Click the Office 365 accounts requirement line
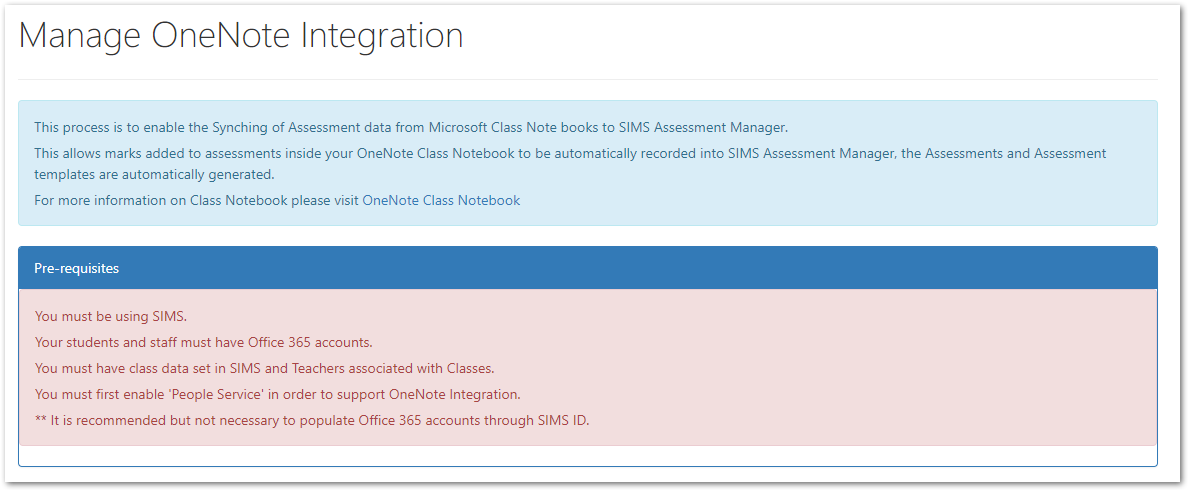 click(x=204, y=342)
